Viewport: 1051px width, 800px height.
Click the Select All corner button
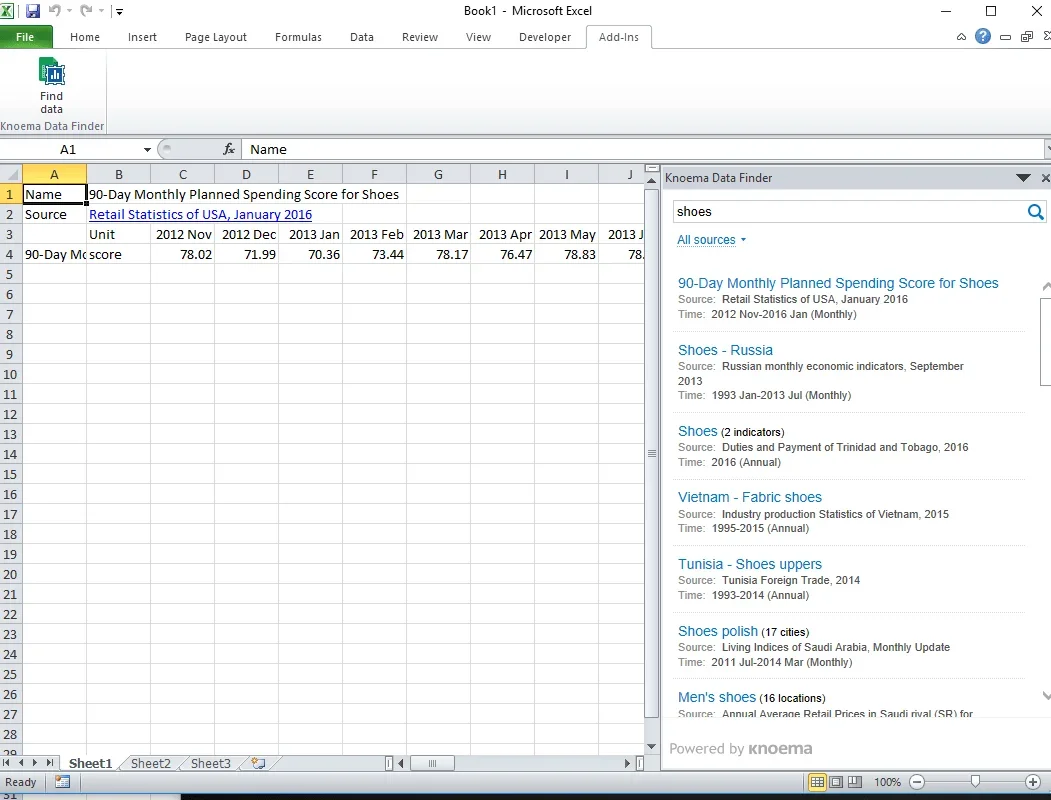click(x=11, y=174)
